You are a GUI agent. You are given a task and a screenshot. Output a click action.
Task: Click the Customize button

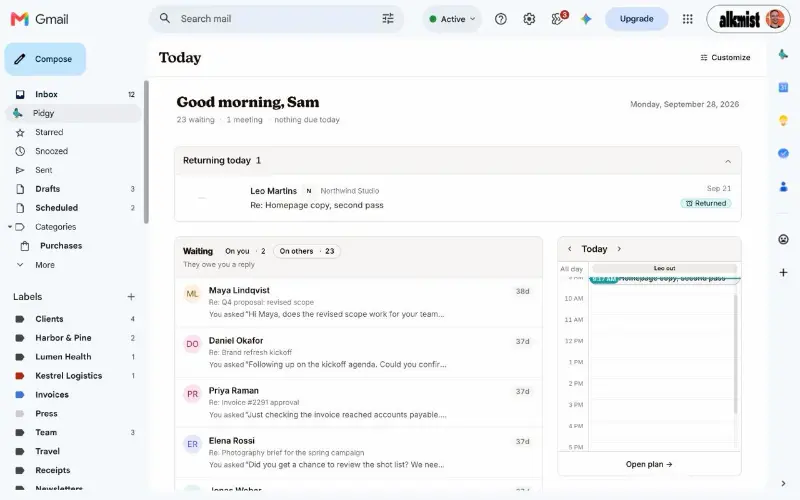(x=725, y=58)
